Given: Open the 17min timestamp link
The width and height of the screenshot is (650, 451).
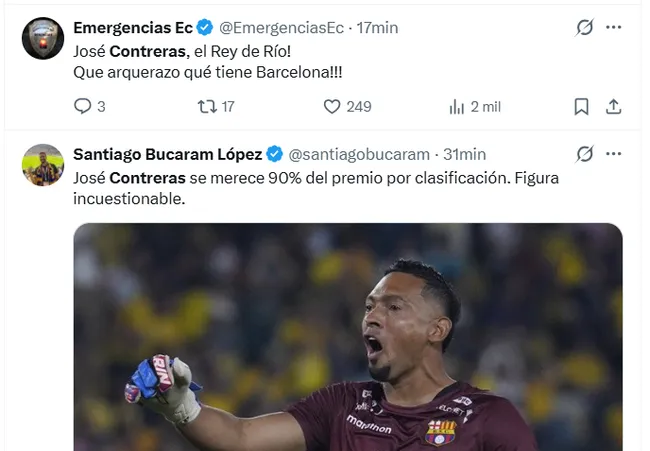Looking at the screenshot, I should [x=377, y=28].
